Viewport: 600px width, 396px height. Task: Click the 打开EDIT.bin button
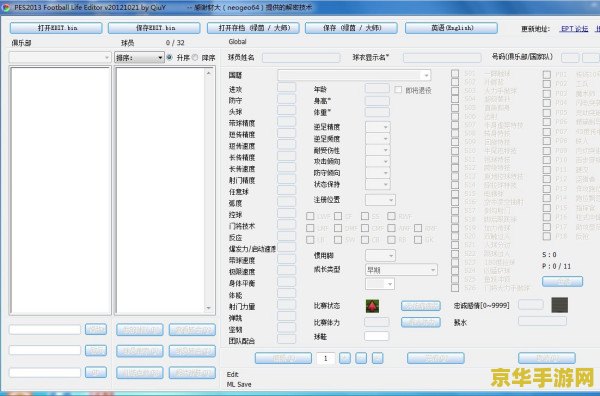click(56, 28)
